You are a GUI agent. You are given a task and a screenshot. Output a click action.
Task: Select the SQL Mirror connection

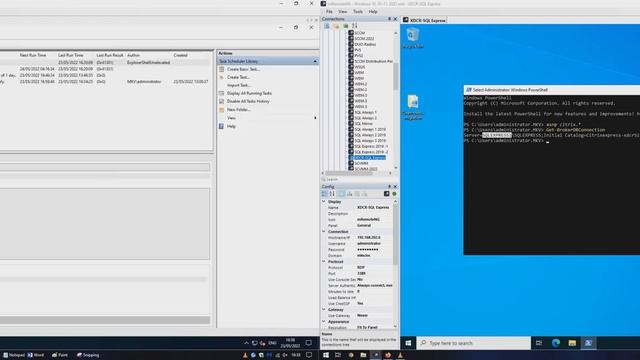tap(363, 123)
